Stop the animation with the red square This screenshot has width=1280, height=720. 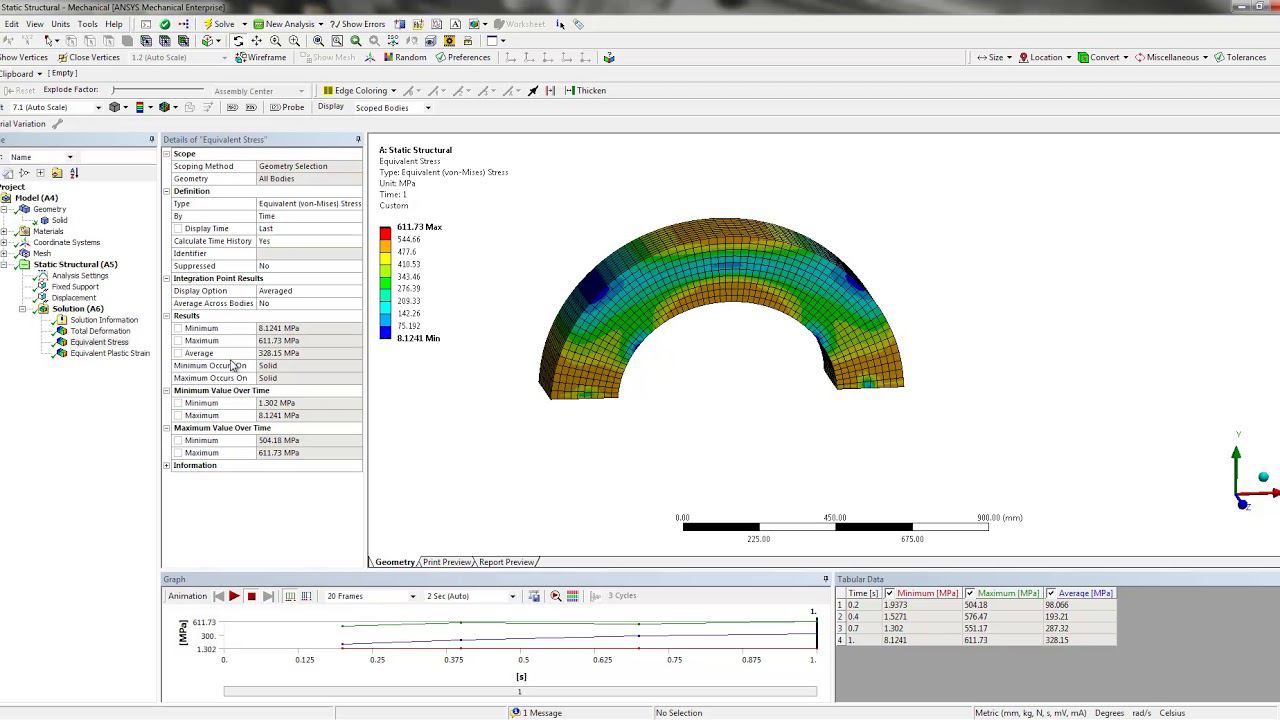tap(251, 596)
